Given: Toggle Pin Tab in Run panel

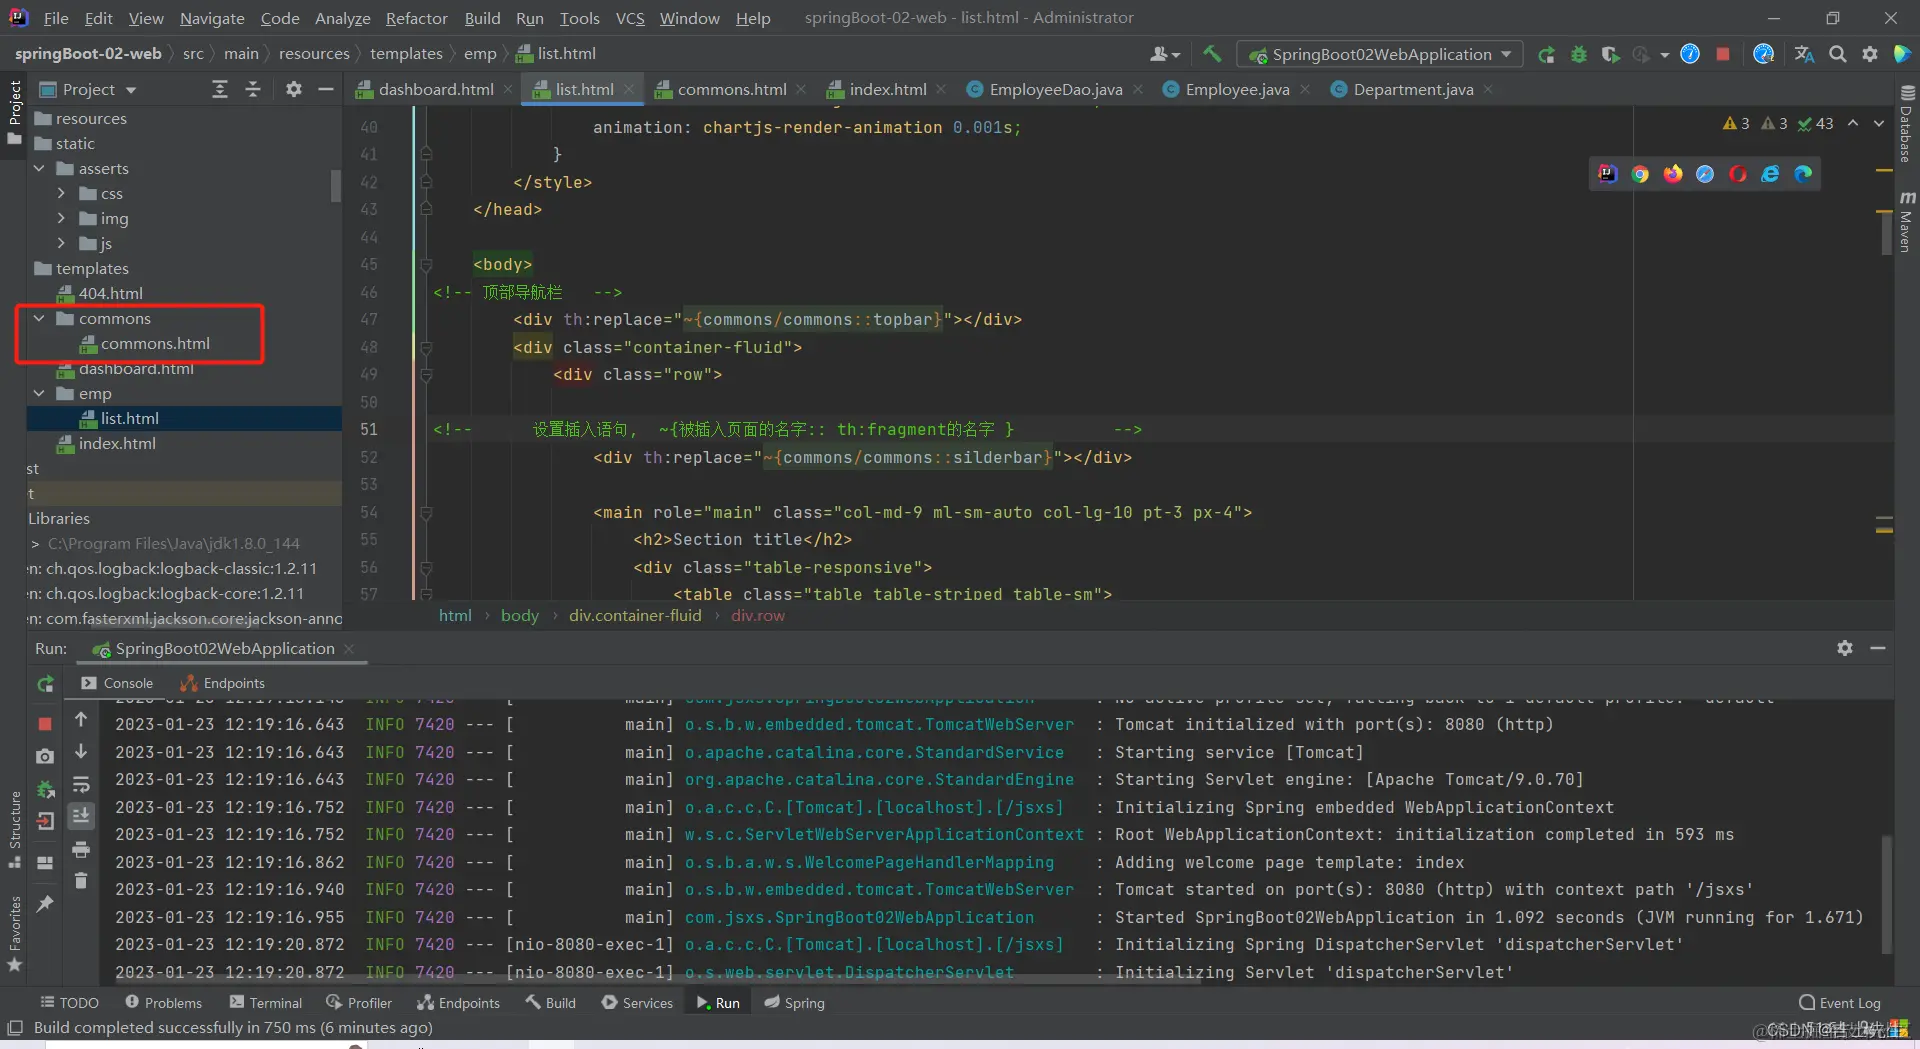Looking at the screenshot, I should coord(45,904).
